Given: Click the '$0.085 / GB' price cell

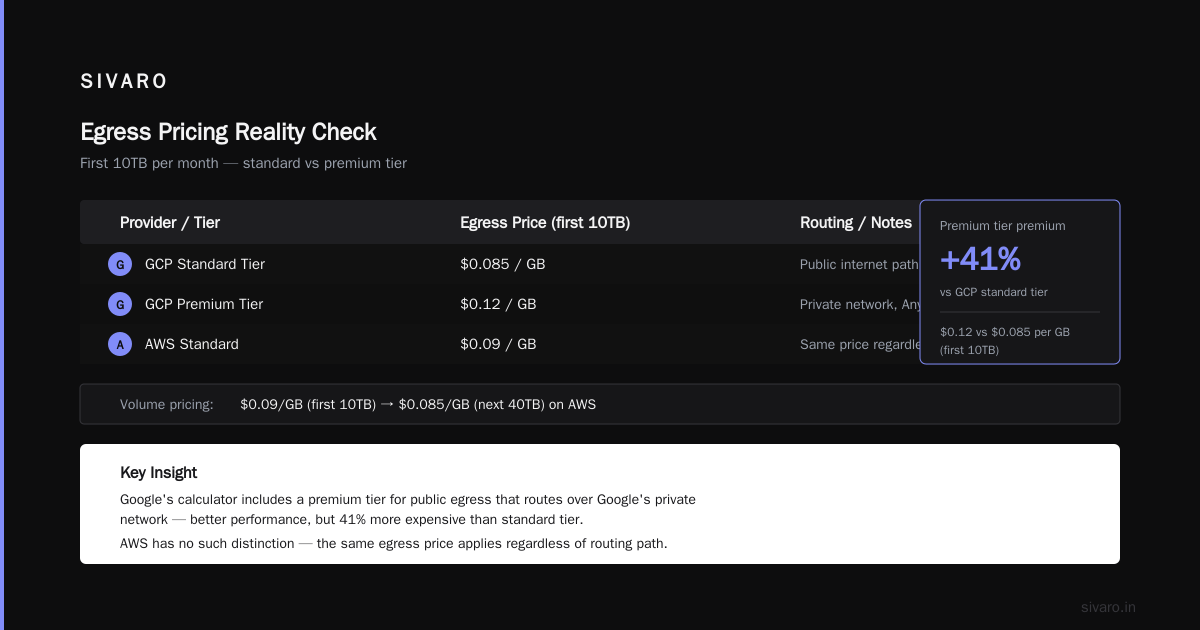Looking at the screenshot, I should 502,264.
